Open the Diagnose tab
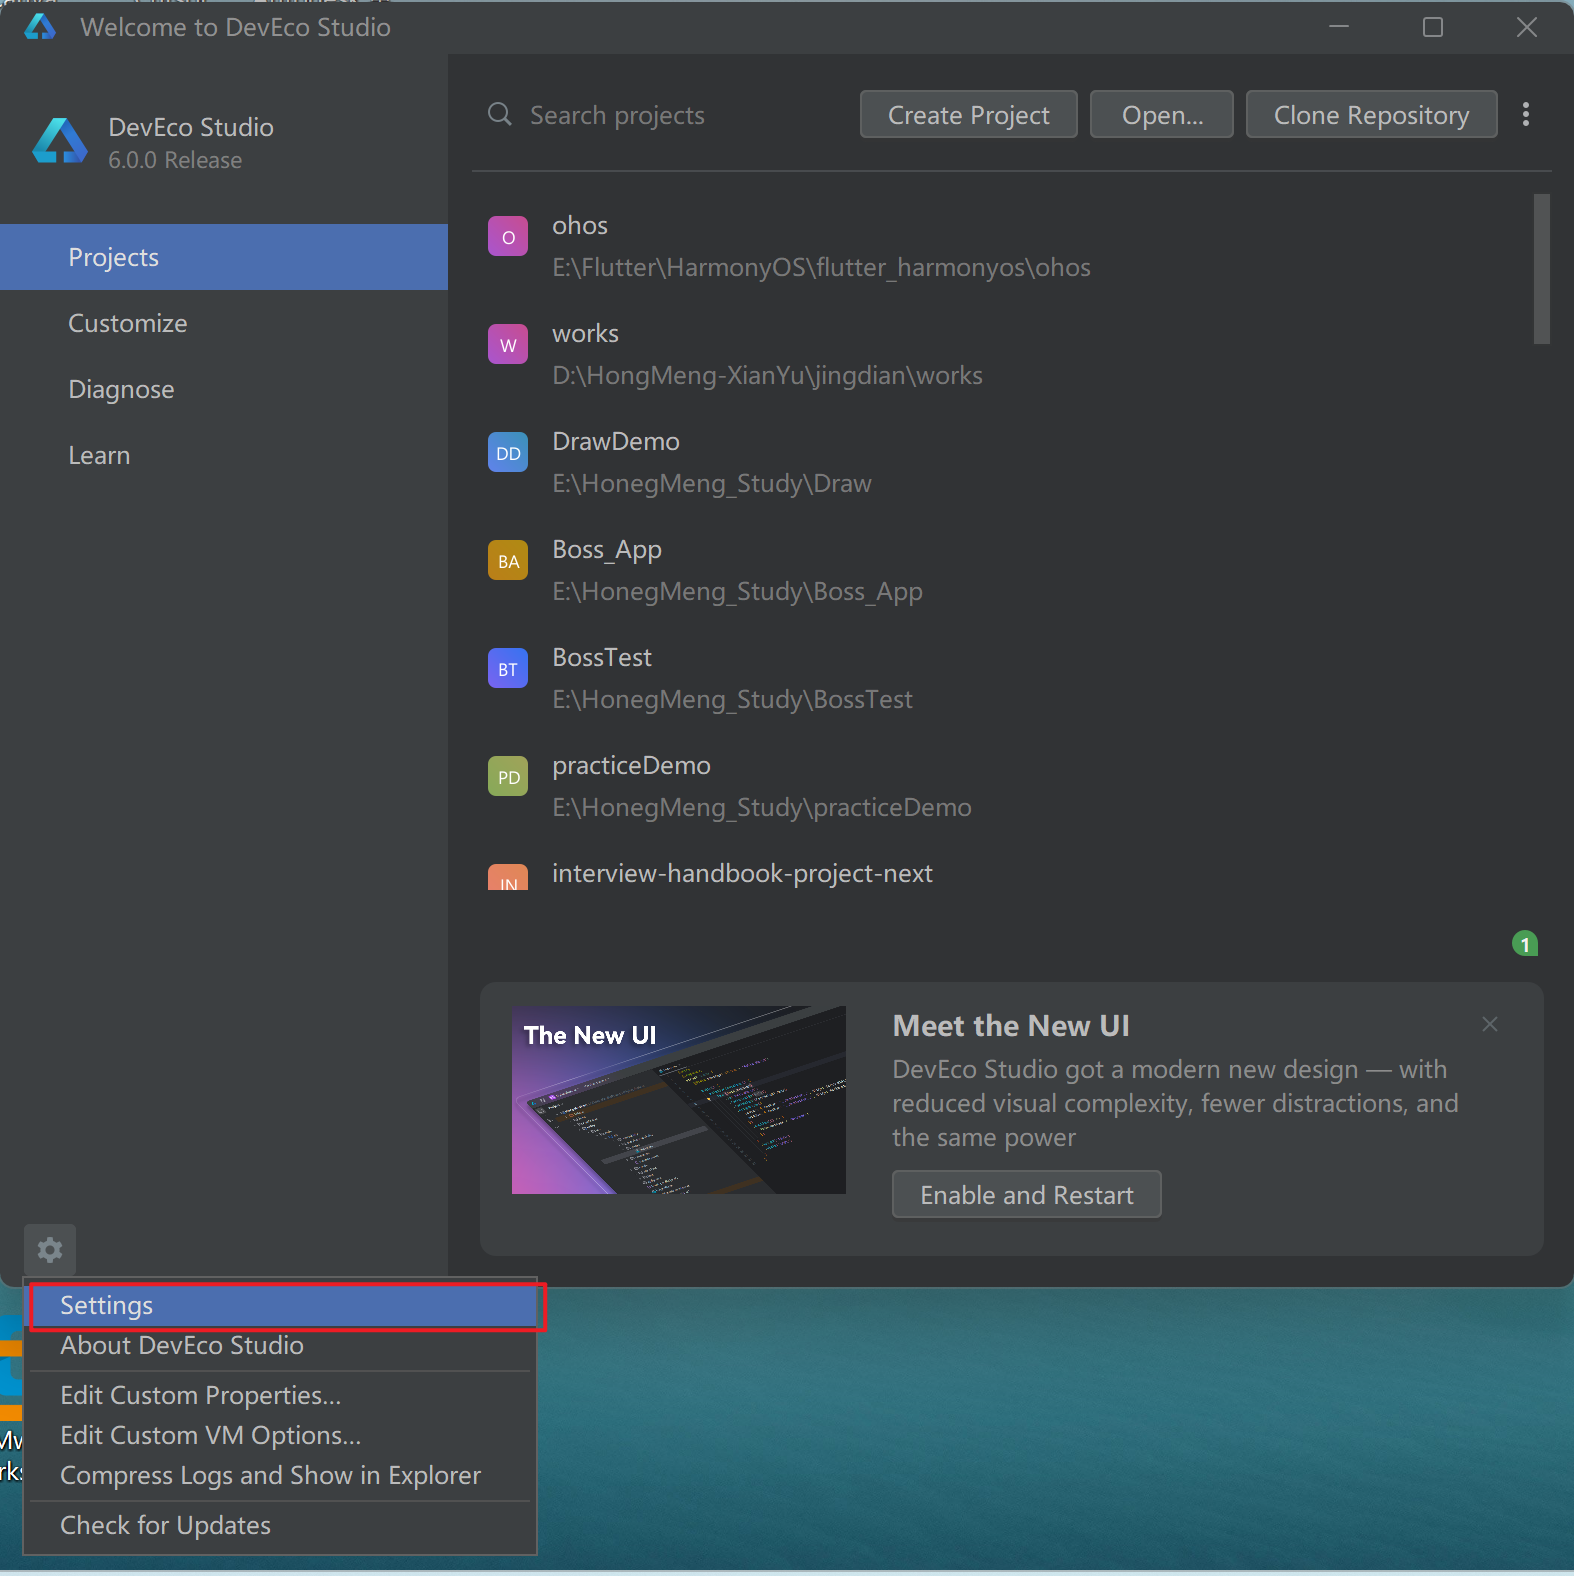This screenshot has width=1574, height=1576. [224, 389]
